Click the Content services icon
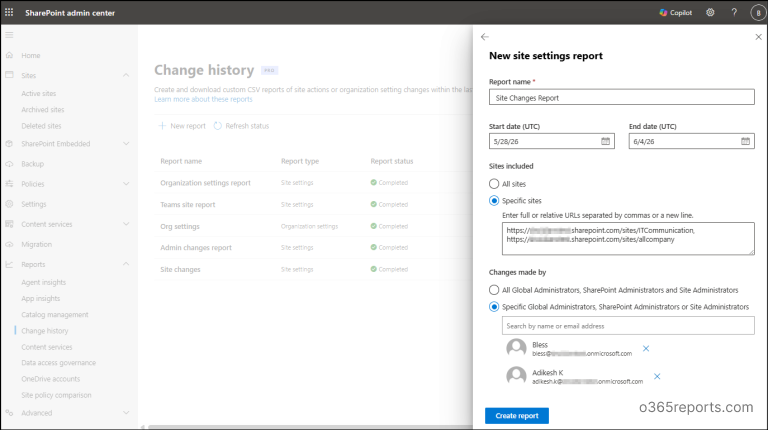Viewport: 768px width, 430px height. click(x=9, y=224)
